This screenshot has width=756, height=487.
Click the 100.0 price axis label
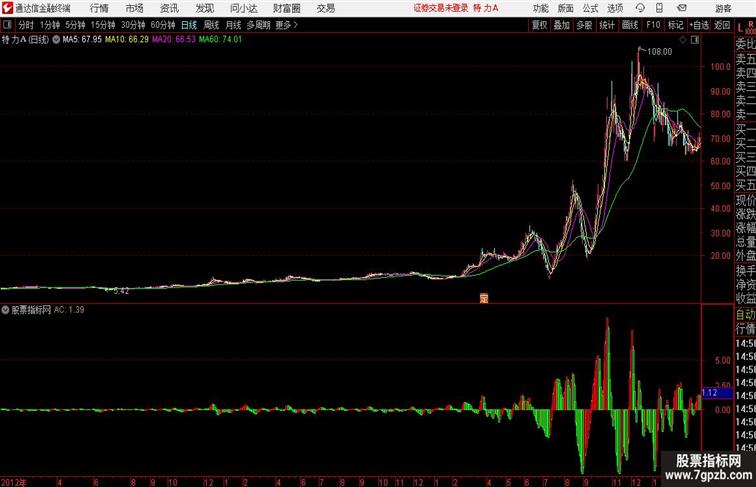click(x=721, y=67)
